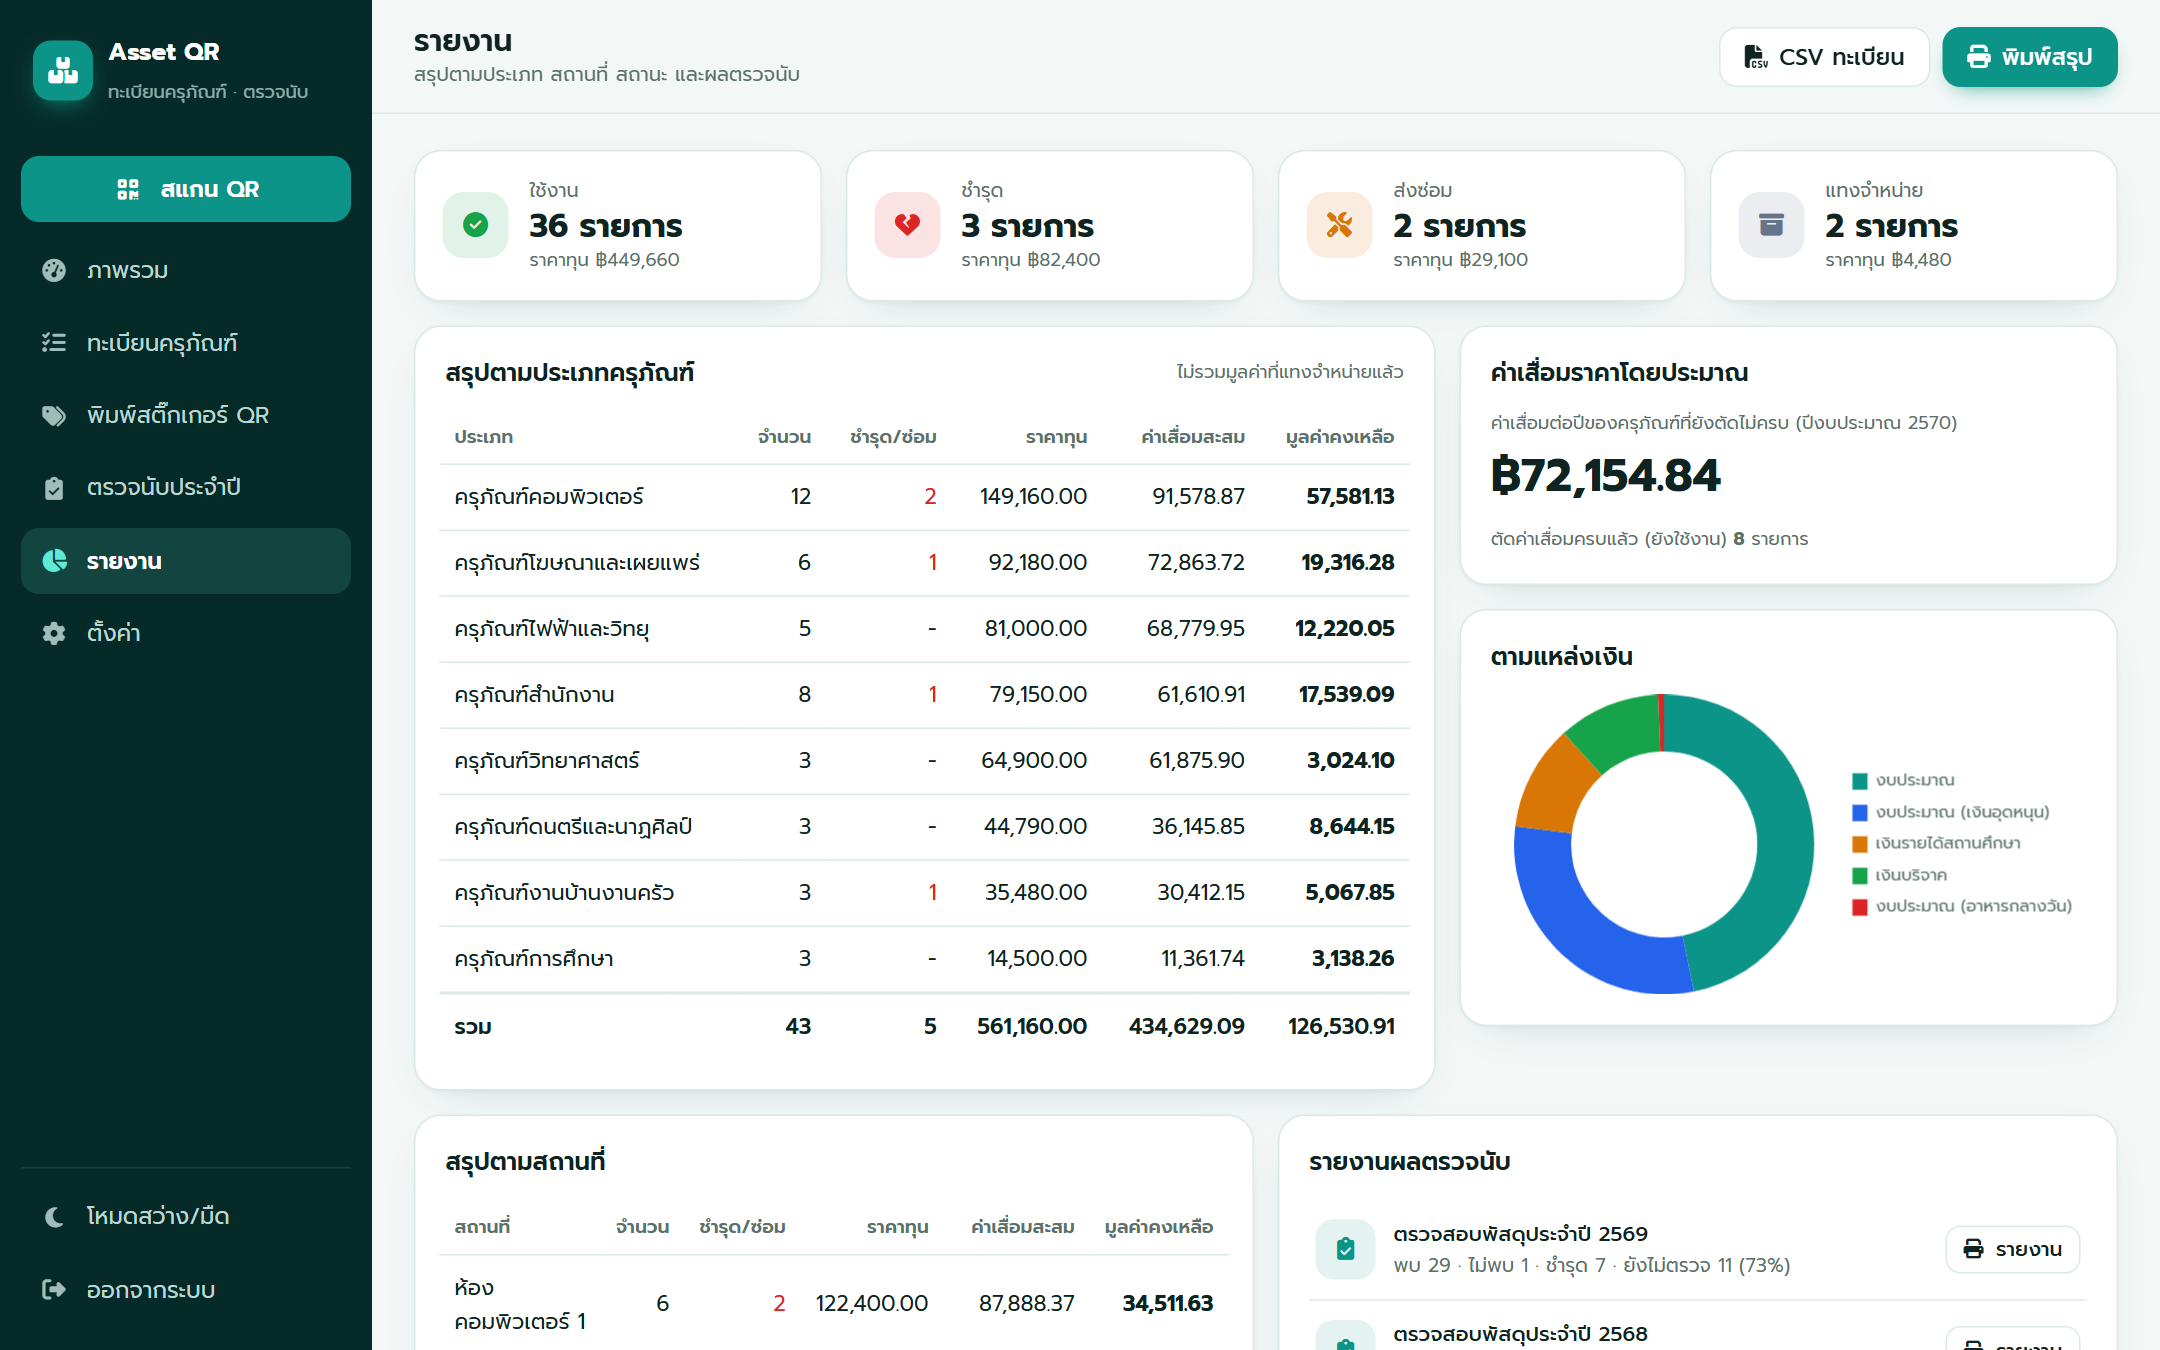2160x1350 pixels.
Task: Click the tag icon beside พิมพ์สติ๊กเกอร์ QR
Action: (54, 415)
